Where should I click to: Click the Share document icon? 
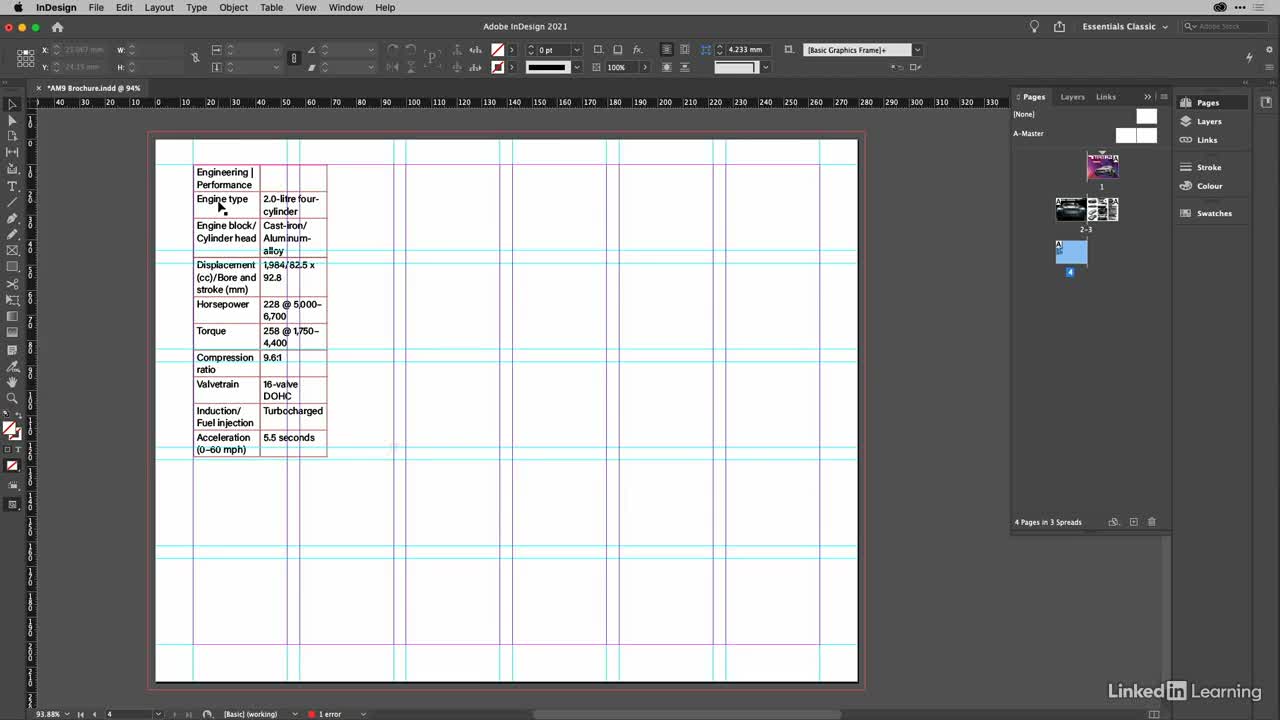point(1059,27)
